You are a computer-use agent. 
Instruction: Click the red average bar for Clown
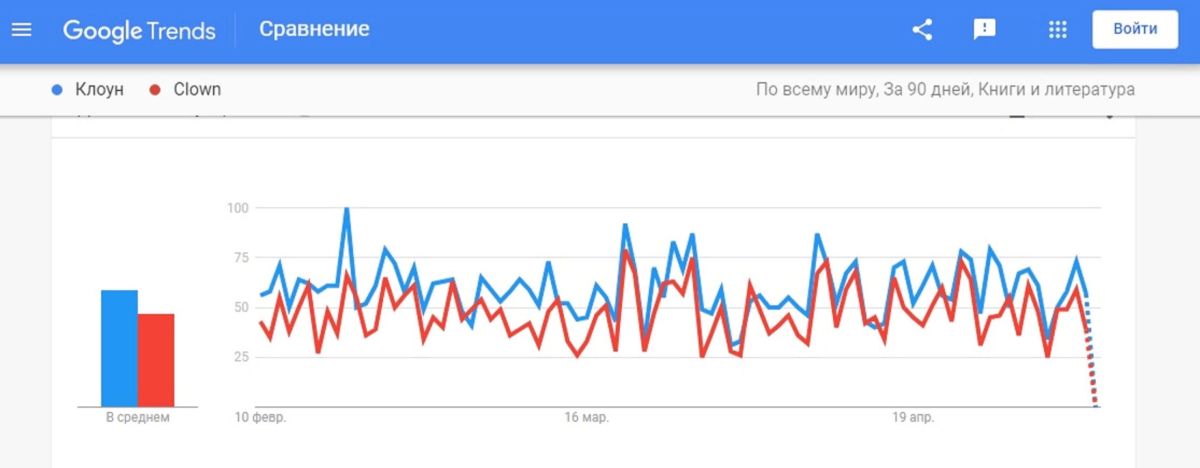tap(156, 360)
